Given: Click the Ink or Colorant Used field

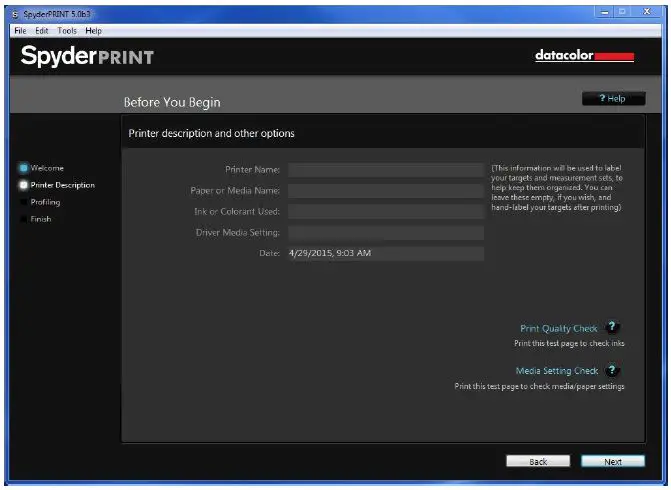Looking at the screenshot, I should tap(386, 211).
